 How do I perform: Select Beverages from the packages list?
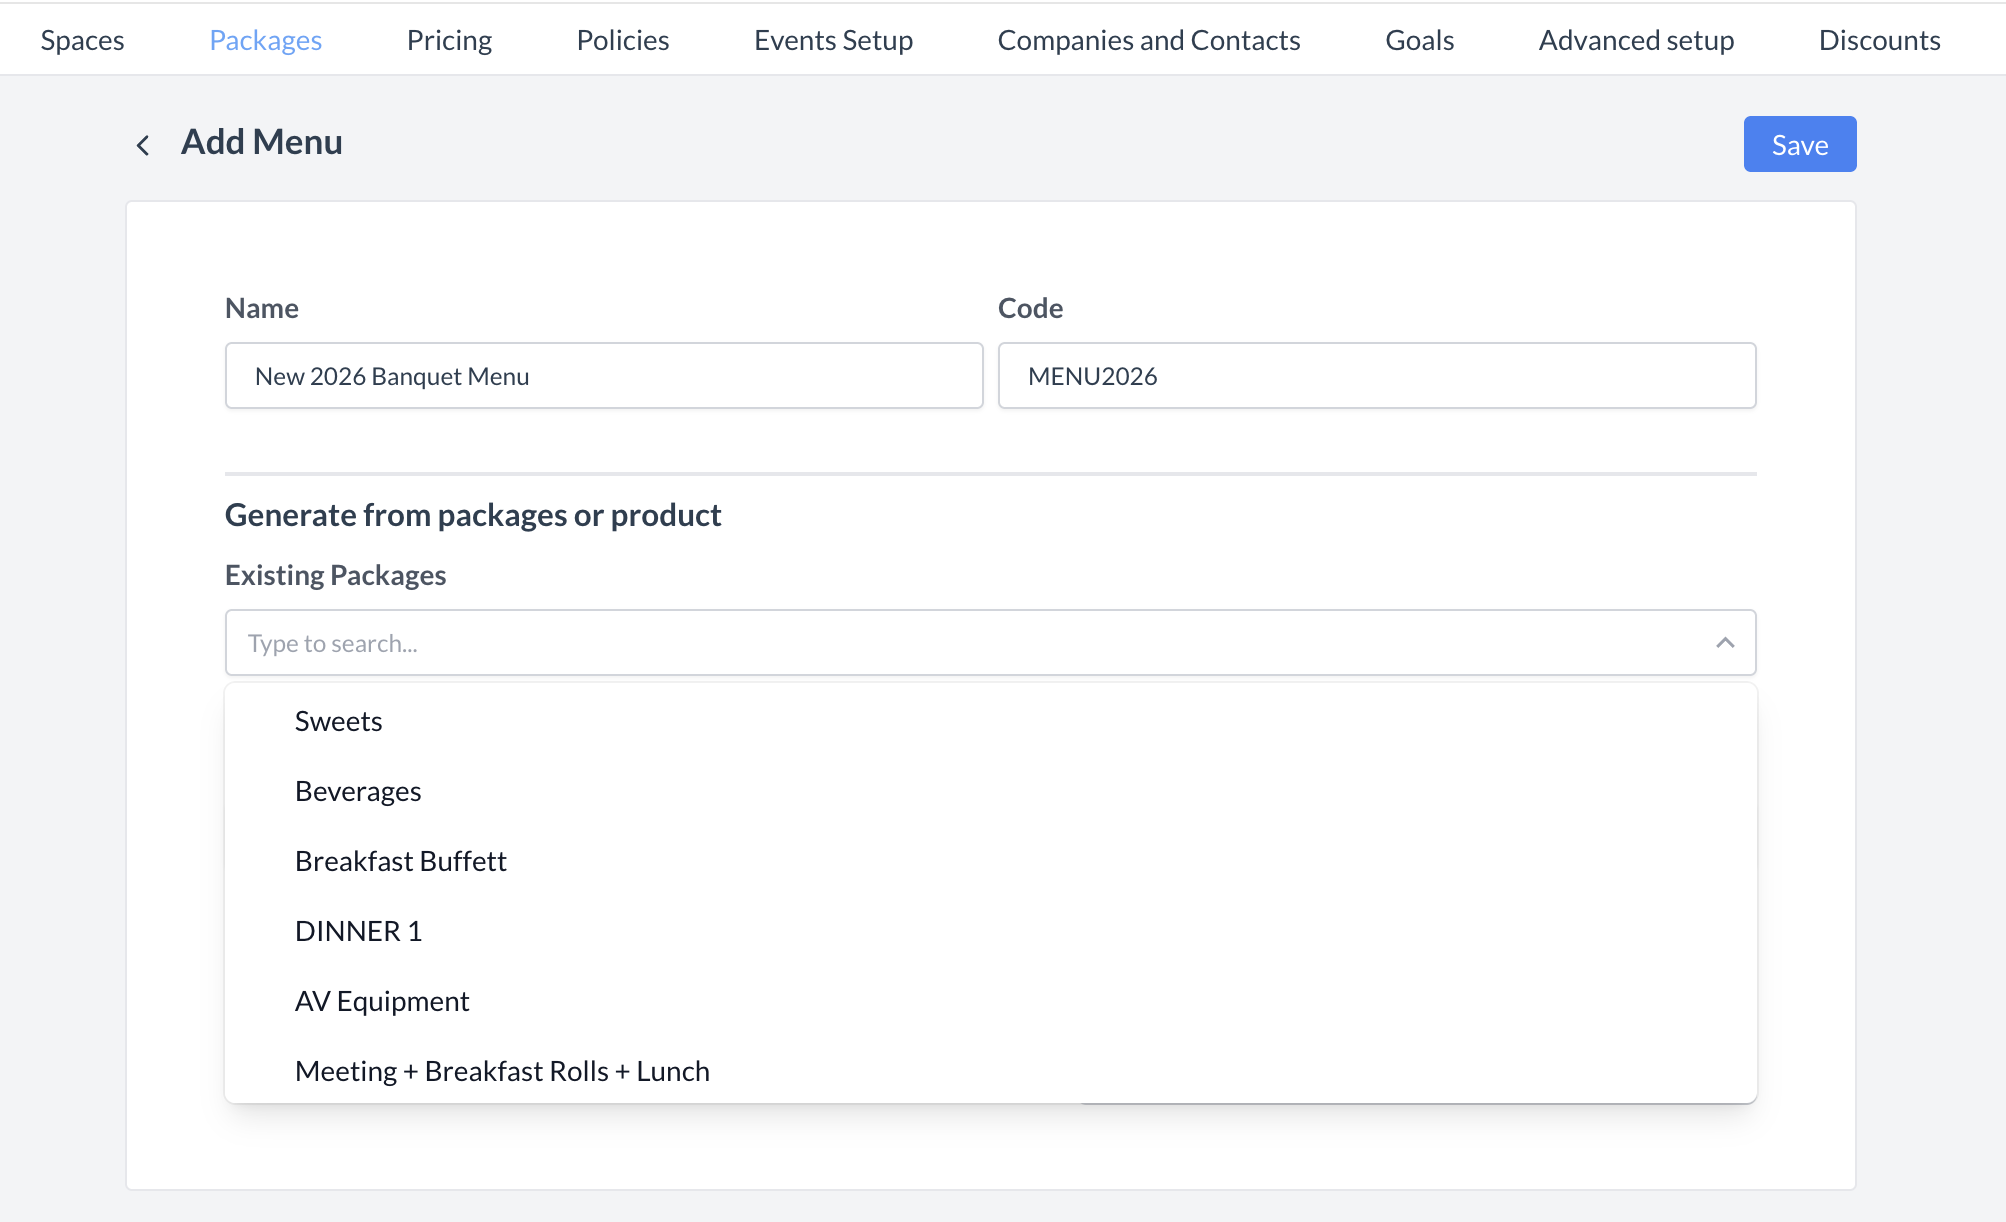pos(357,790)
